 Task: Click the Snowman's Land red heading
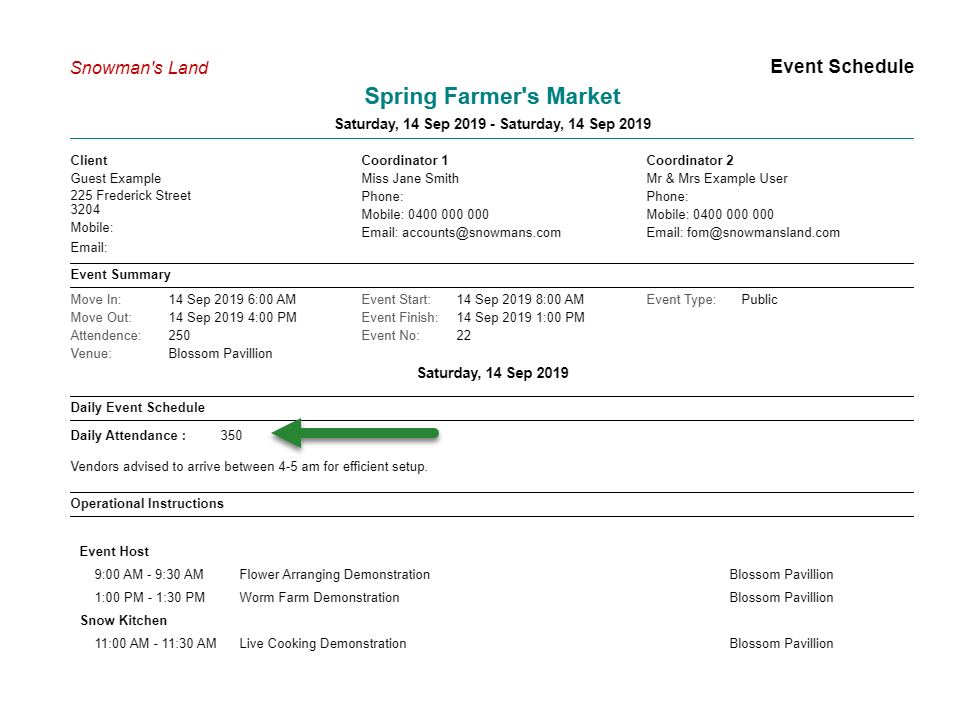[x=139, y=68]
